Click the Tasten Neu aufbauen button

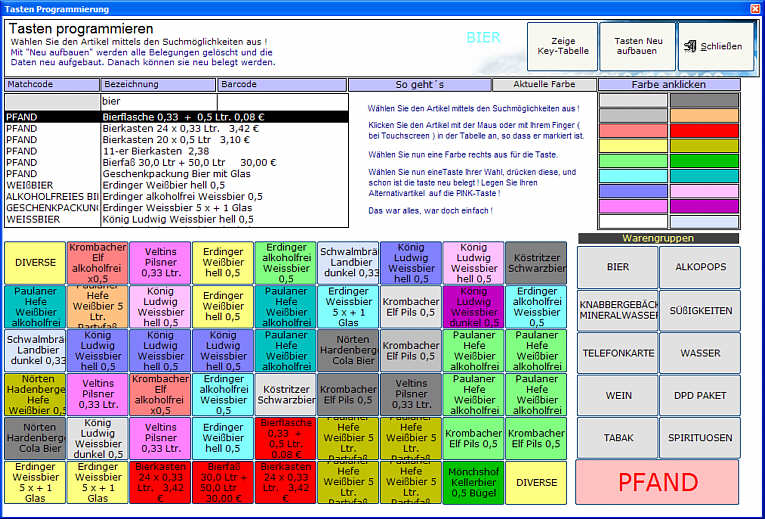point(638,46)
